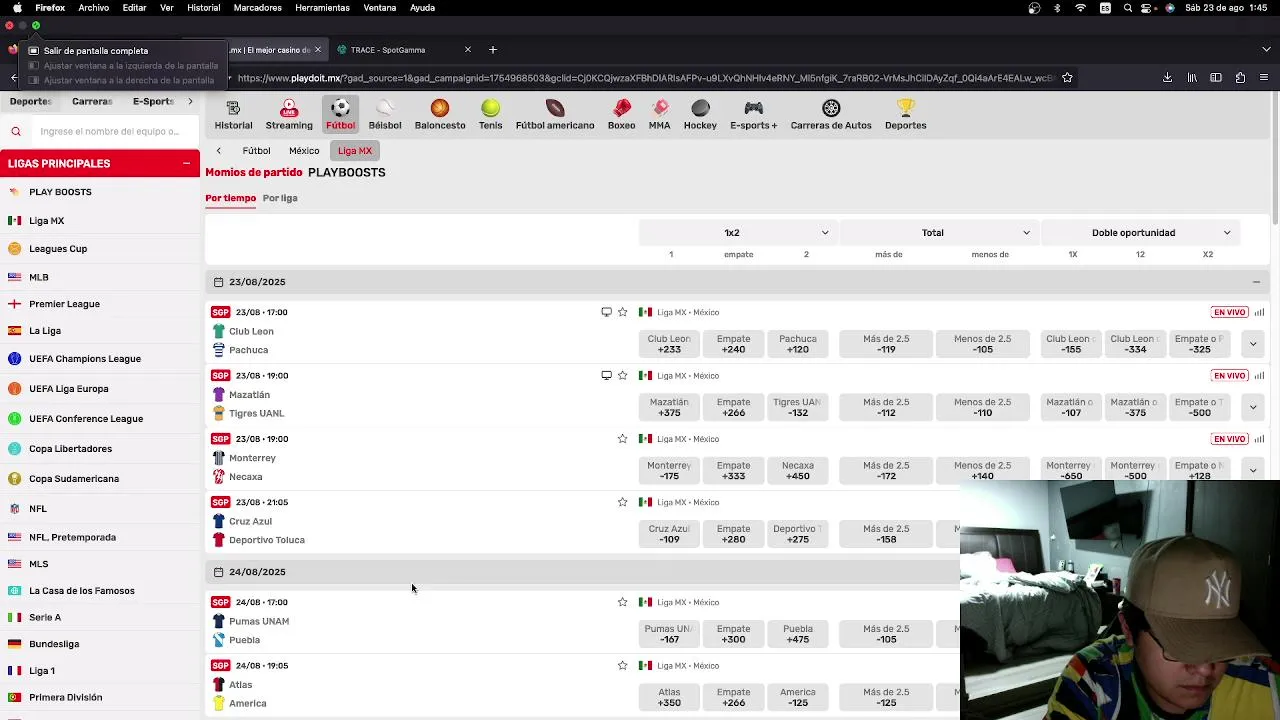
Task: Open statistics icon for Monterrey match
Action: 1259,439
